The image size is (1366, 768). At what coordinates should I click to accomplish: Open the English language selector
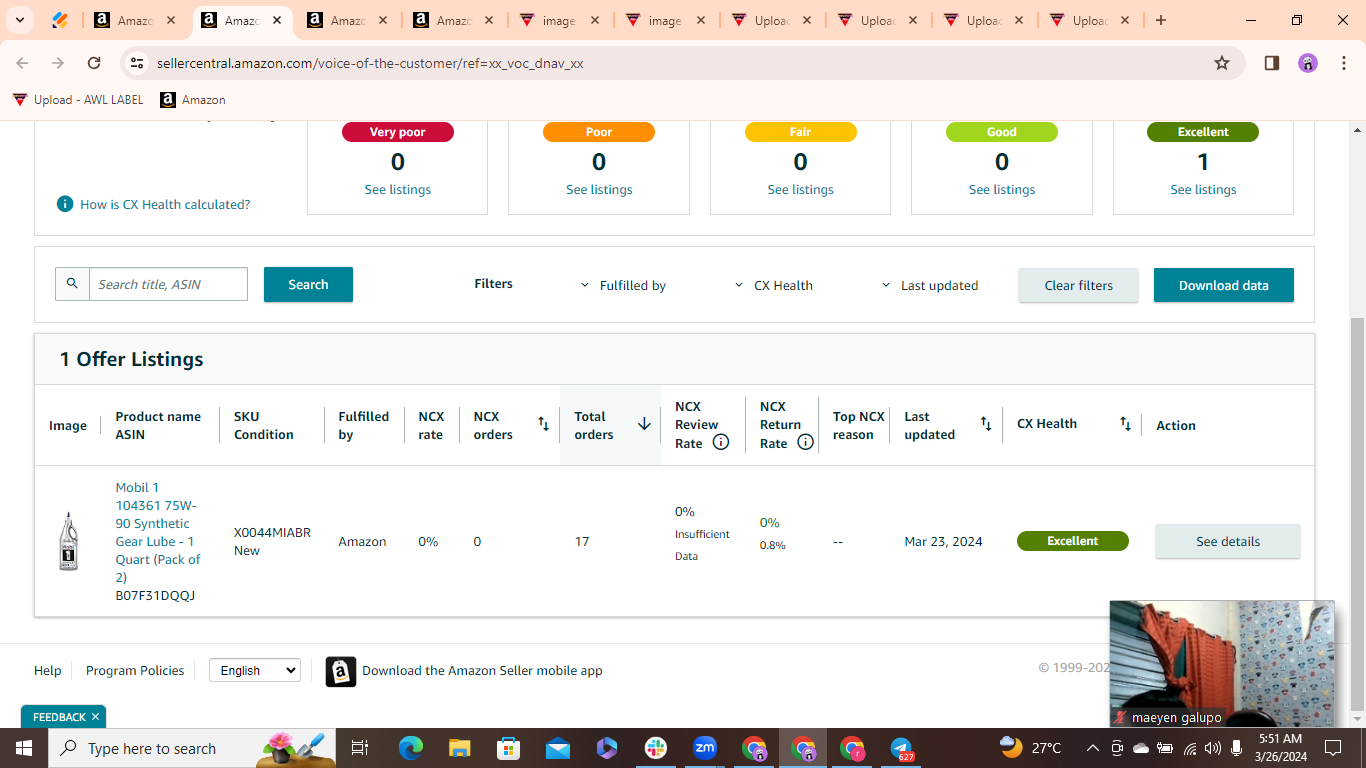(x=255, y=670)
